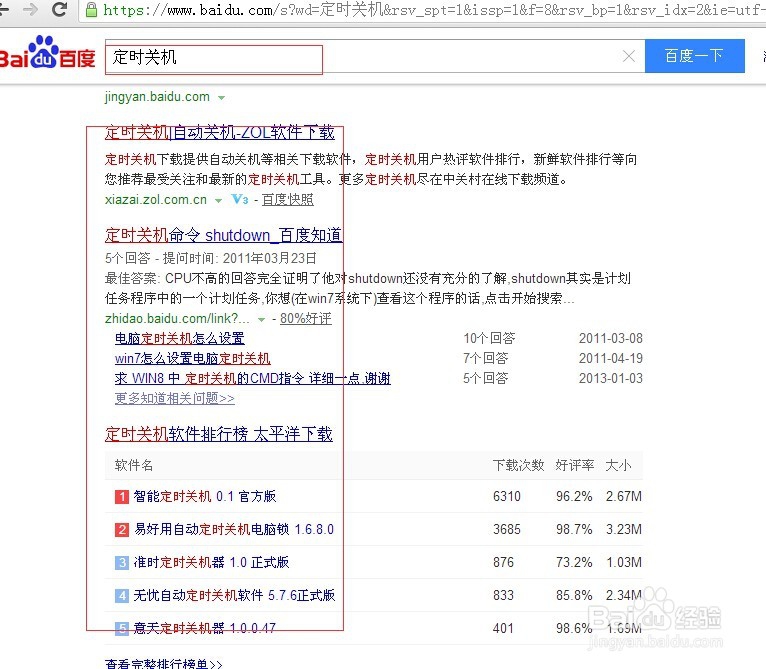This screenshot has height=669, width=766.
Task: Expand zhidao.baidu.com link dropdown arrow
Action: (x=261, y=320)
